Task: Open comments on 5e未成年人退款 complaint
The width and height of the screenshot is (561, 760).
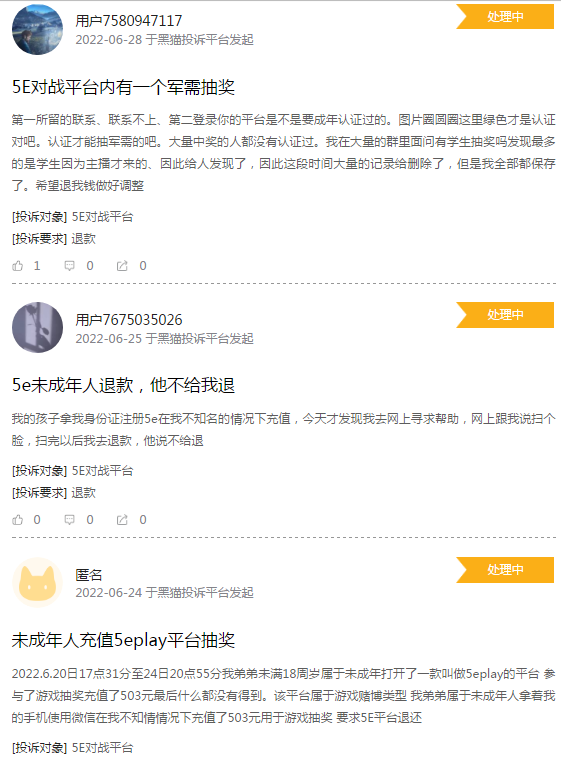Action: [70, 520]
